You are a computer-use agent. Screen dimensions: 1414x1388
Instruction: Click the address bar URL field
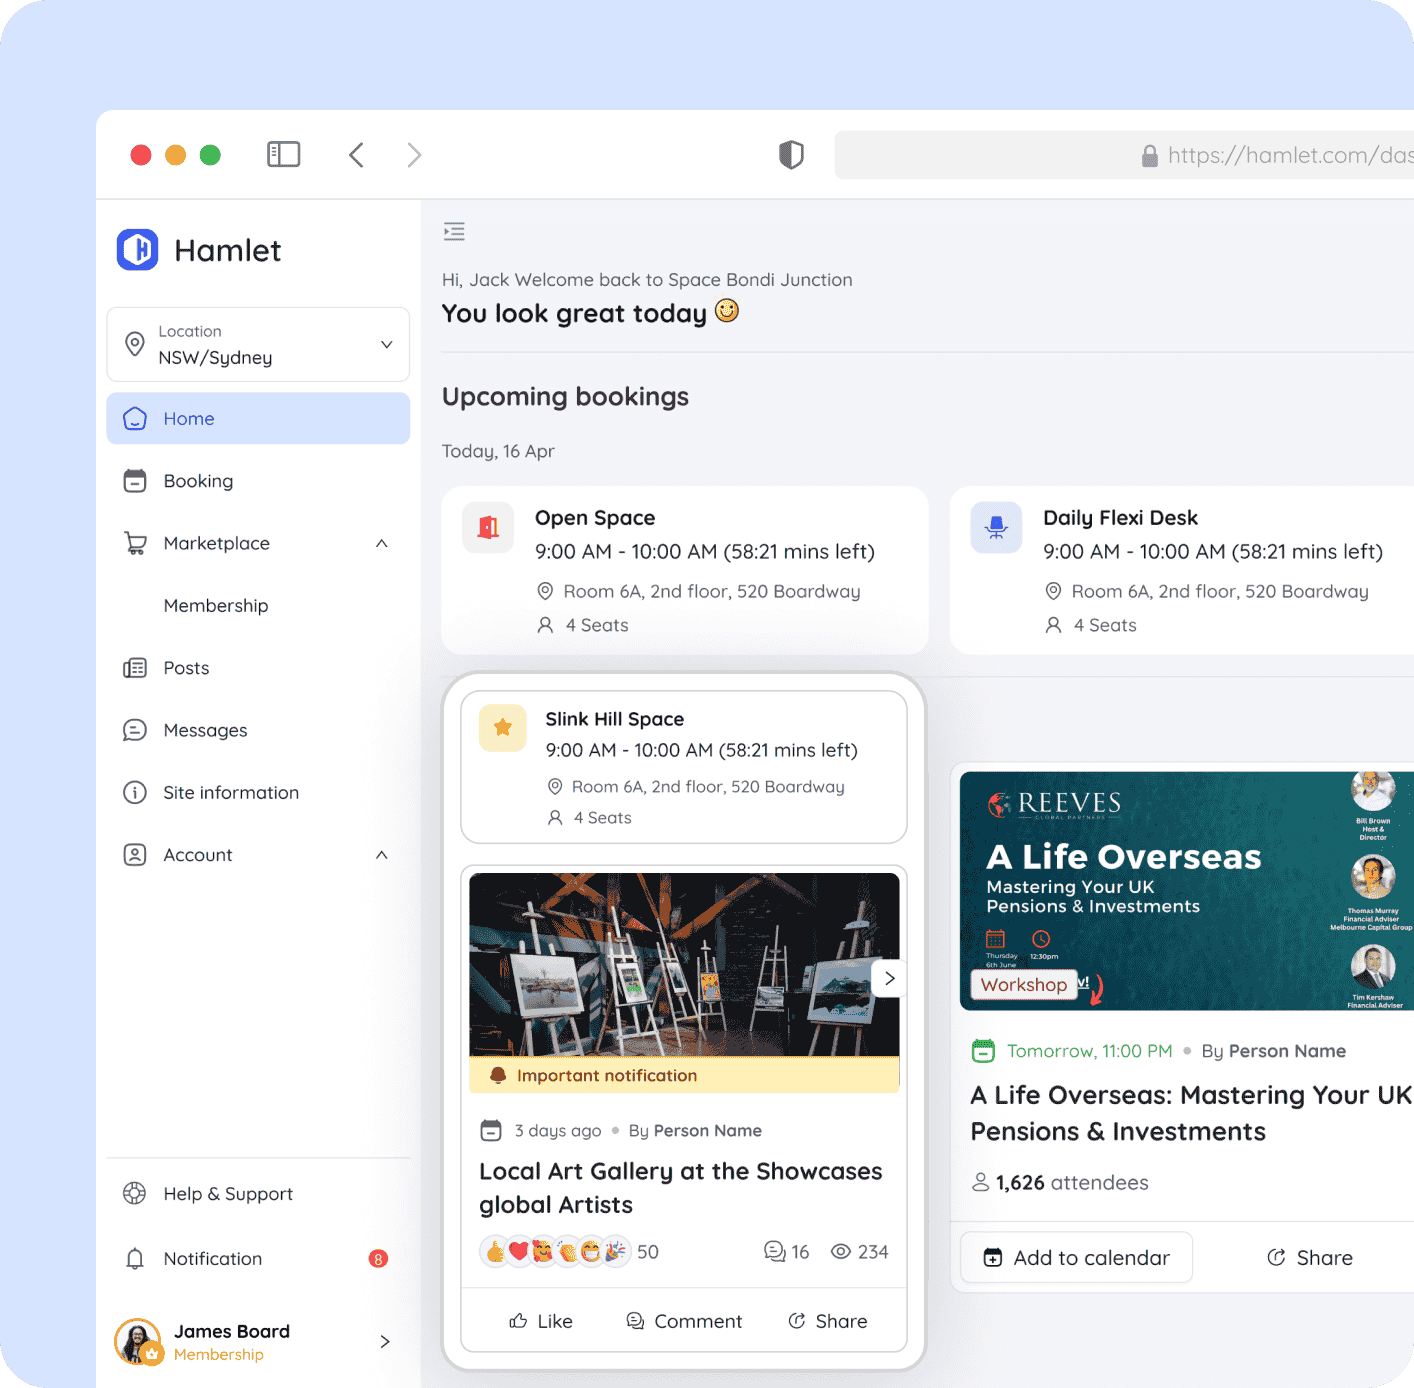coord(1124,155)
